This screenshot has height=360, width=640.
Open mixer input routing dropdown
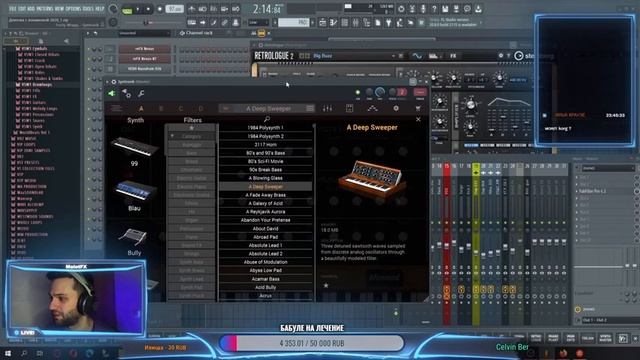pyautogui.click(x=608, y=168)
